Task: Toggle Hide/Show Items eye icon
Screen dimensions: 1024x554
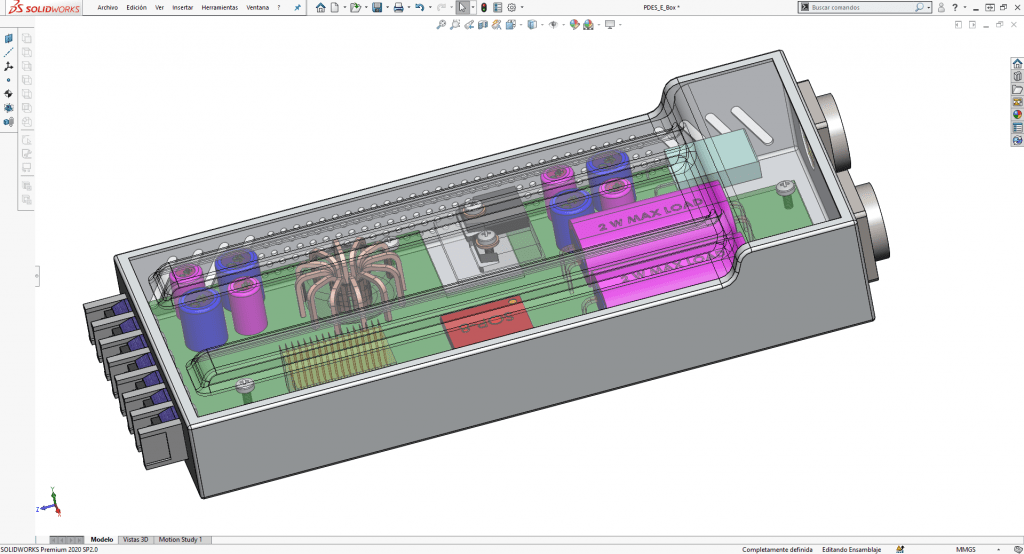Action: coord(554,25)
